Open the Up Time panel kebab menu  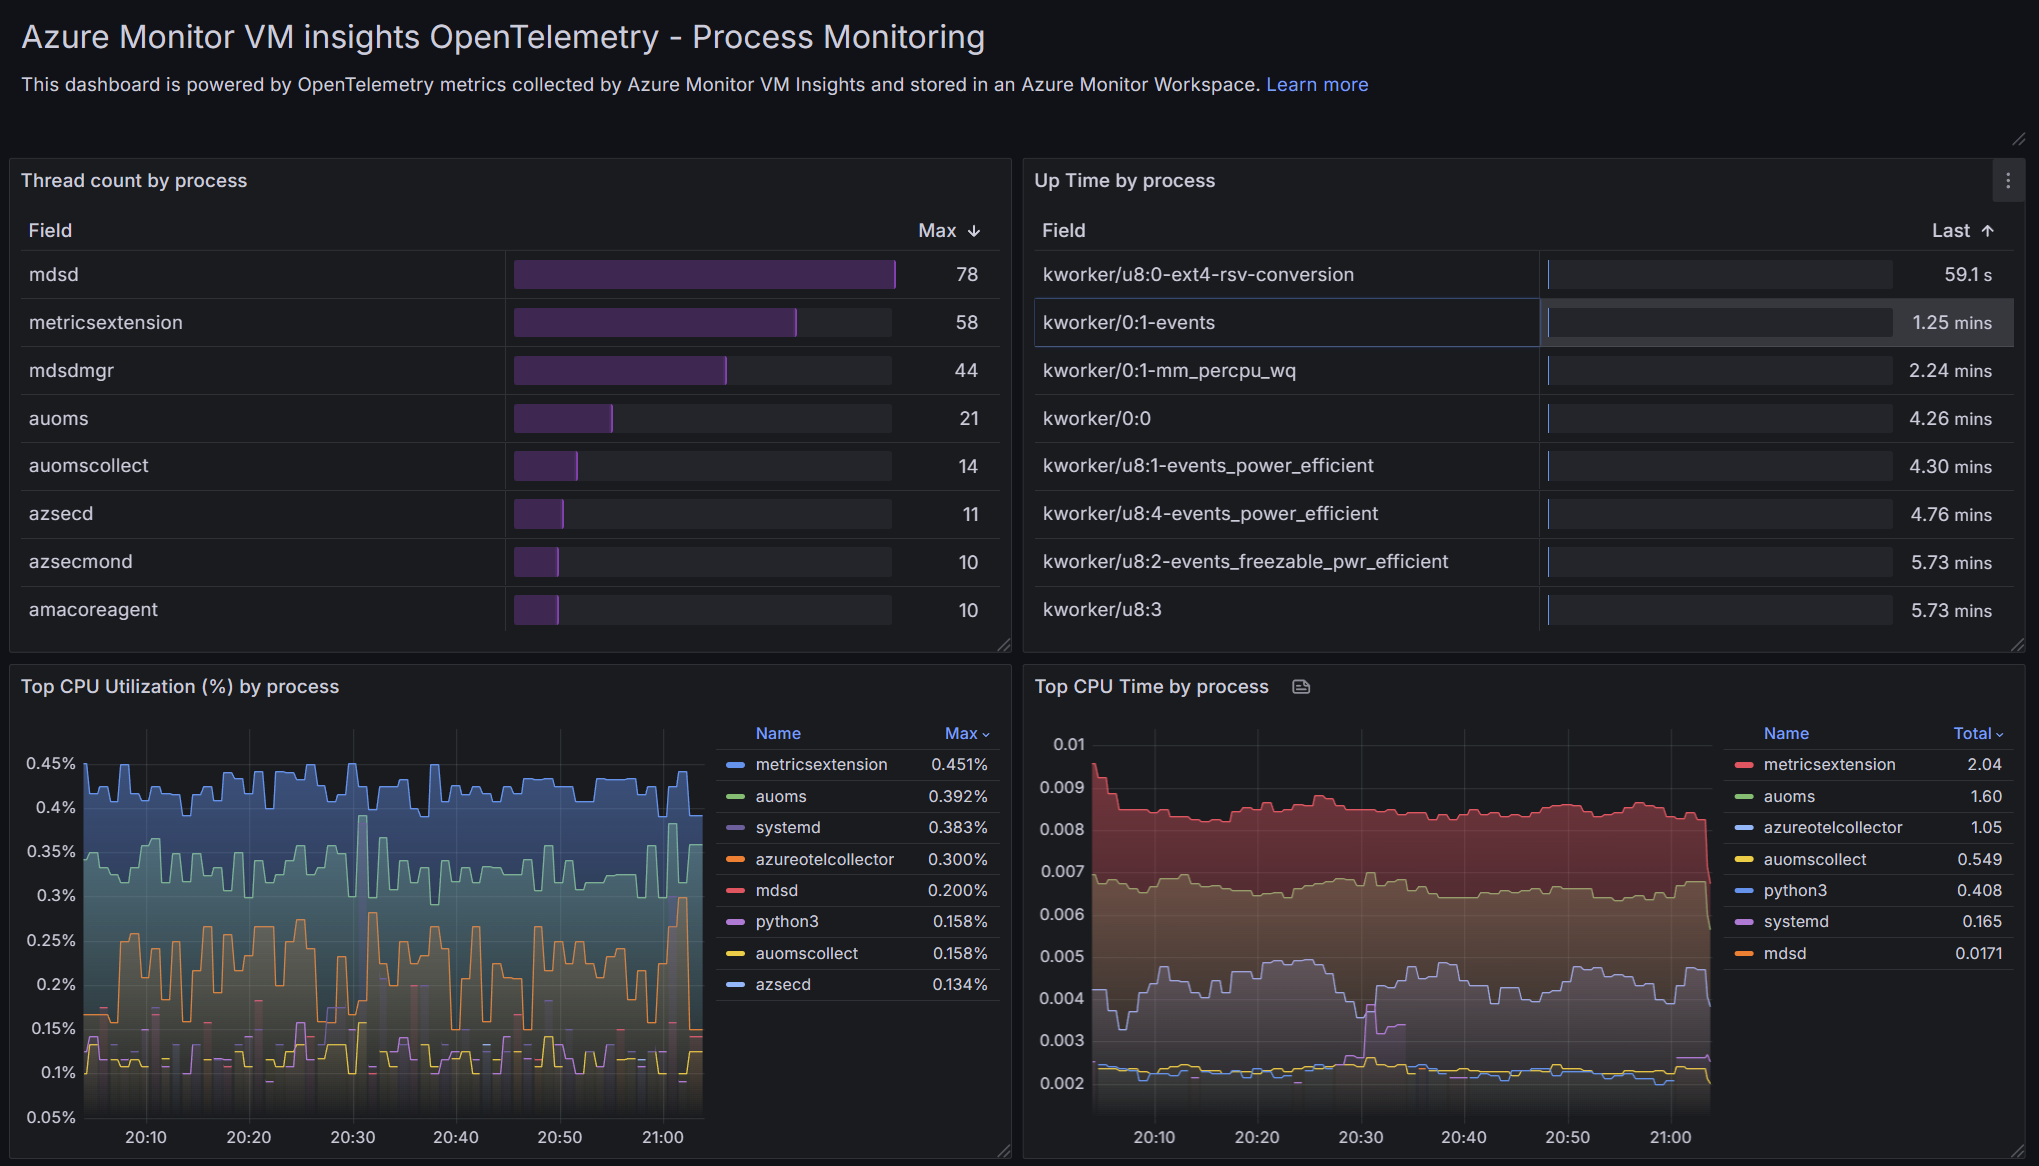tap(2008, 181)
